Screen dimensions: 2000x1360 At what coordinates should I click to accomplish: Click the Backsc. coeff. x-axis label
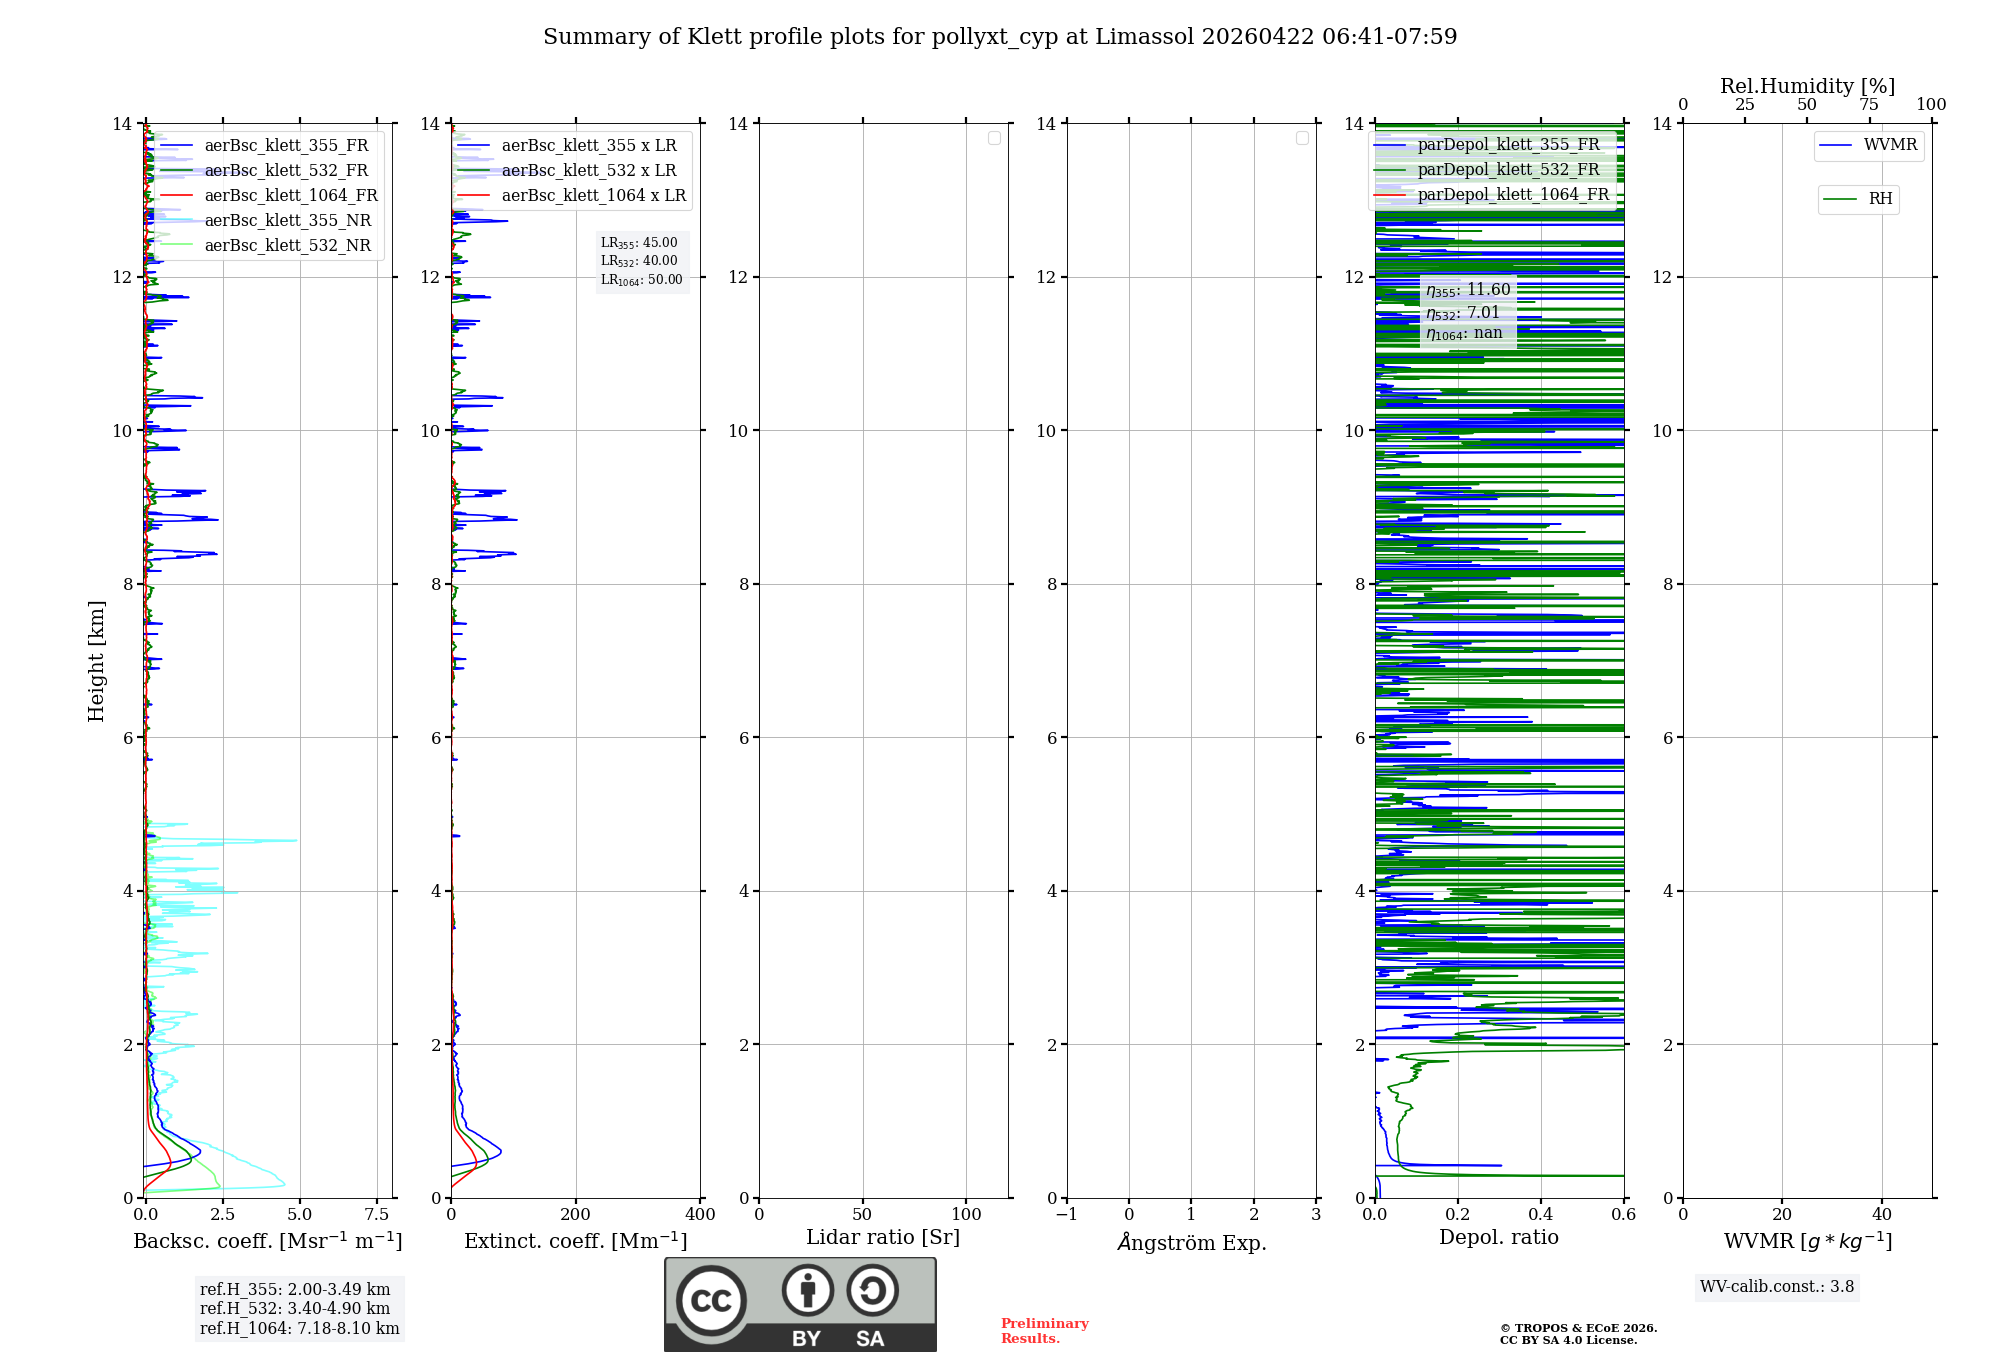click(267, 1241)
